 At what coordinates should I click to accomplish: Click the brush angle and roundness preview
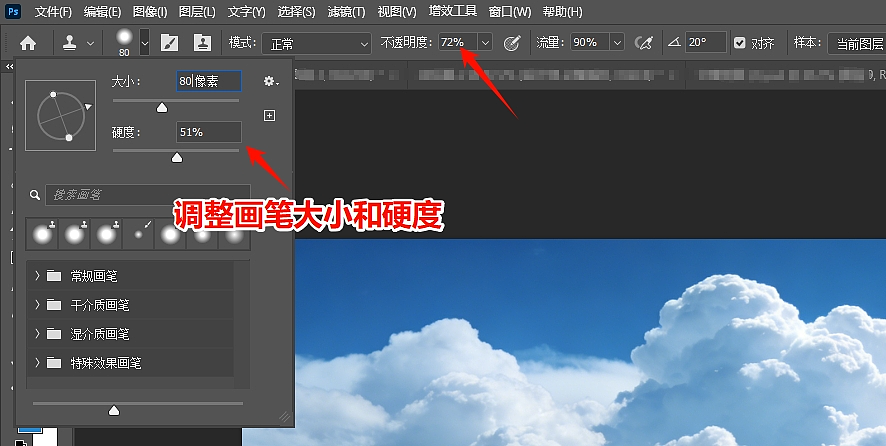pos(60,115)
